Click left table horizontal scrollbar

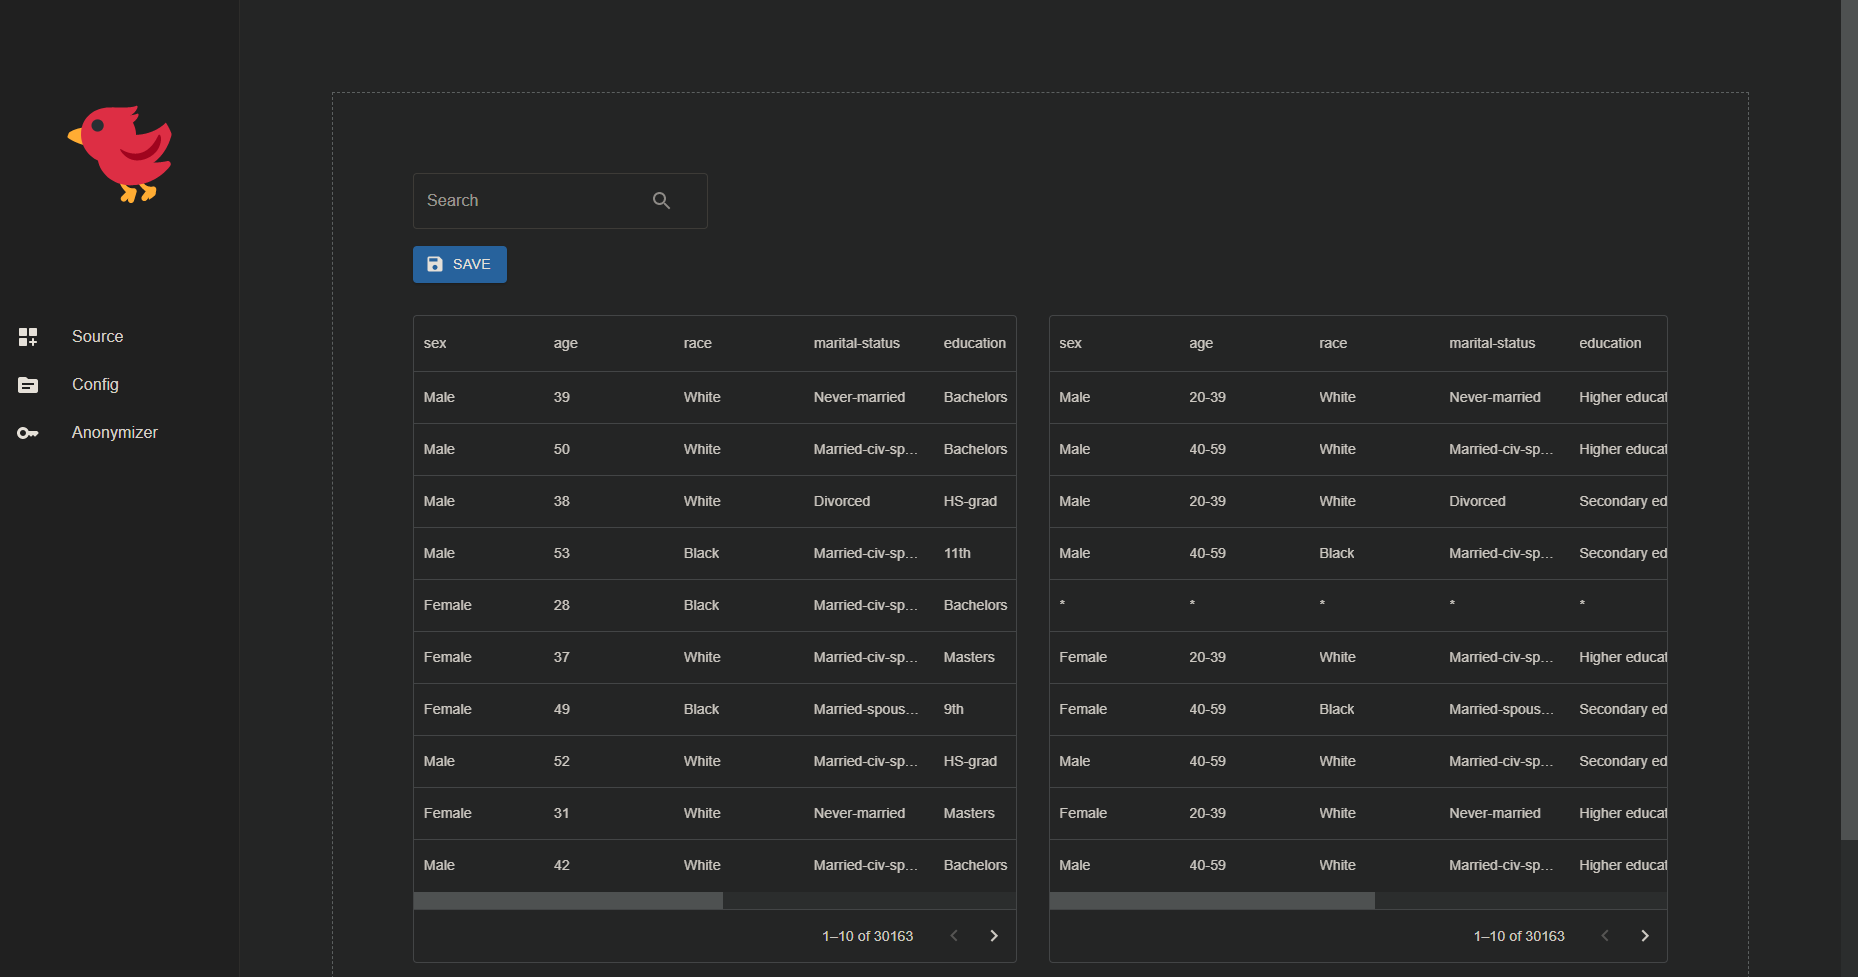tap(568, 901)
